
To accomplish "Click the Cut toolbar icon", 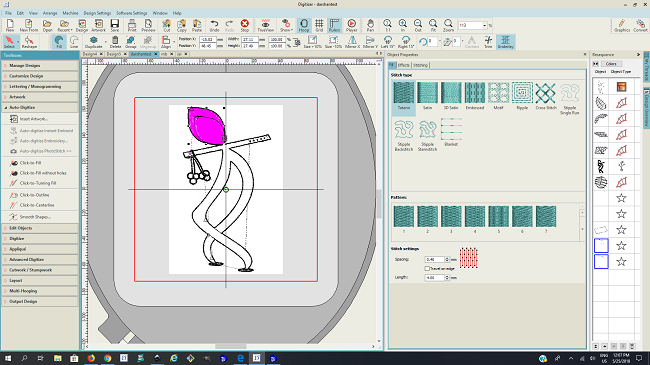I will [167, 25].
